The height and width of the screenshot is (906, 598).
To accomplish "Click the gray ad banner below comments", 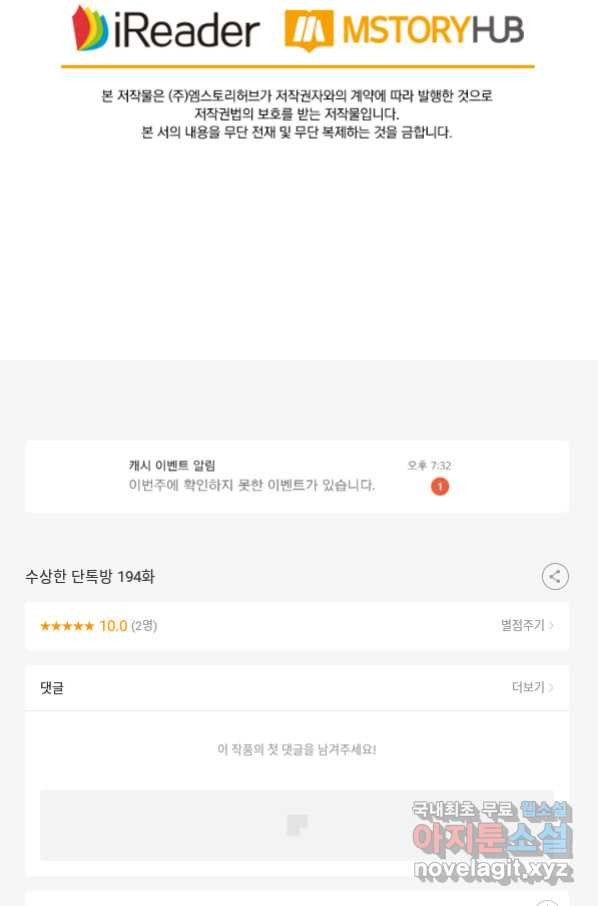I will pos(297,825).
